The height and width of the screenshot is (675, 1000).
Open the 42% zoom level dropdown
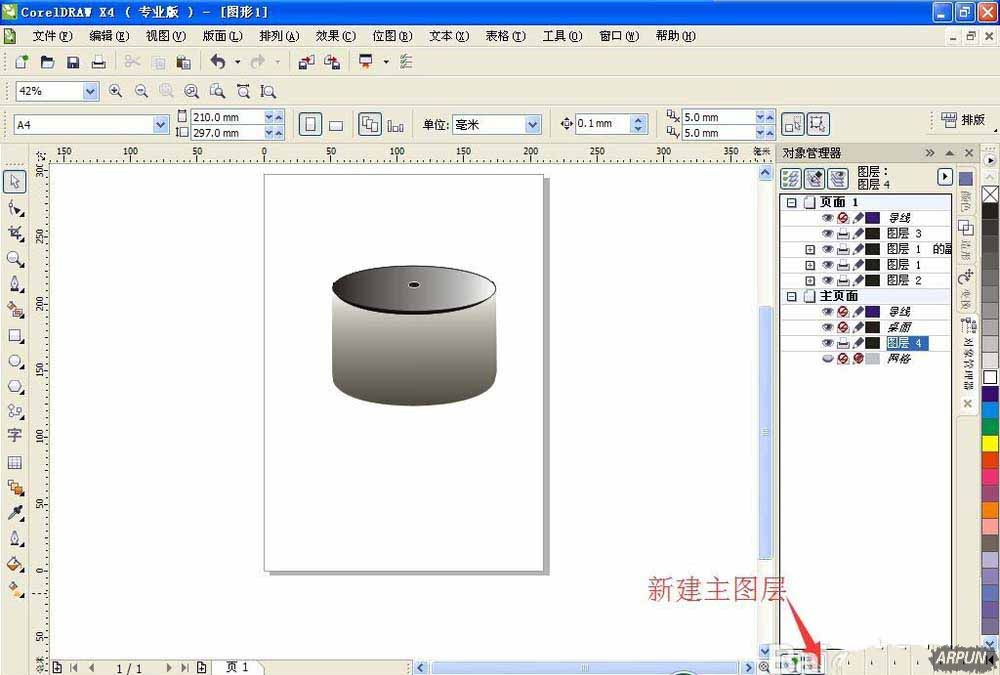point(90,91)
